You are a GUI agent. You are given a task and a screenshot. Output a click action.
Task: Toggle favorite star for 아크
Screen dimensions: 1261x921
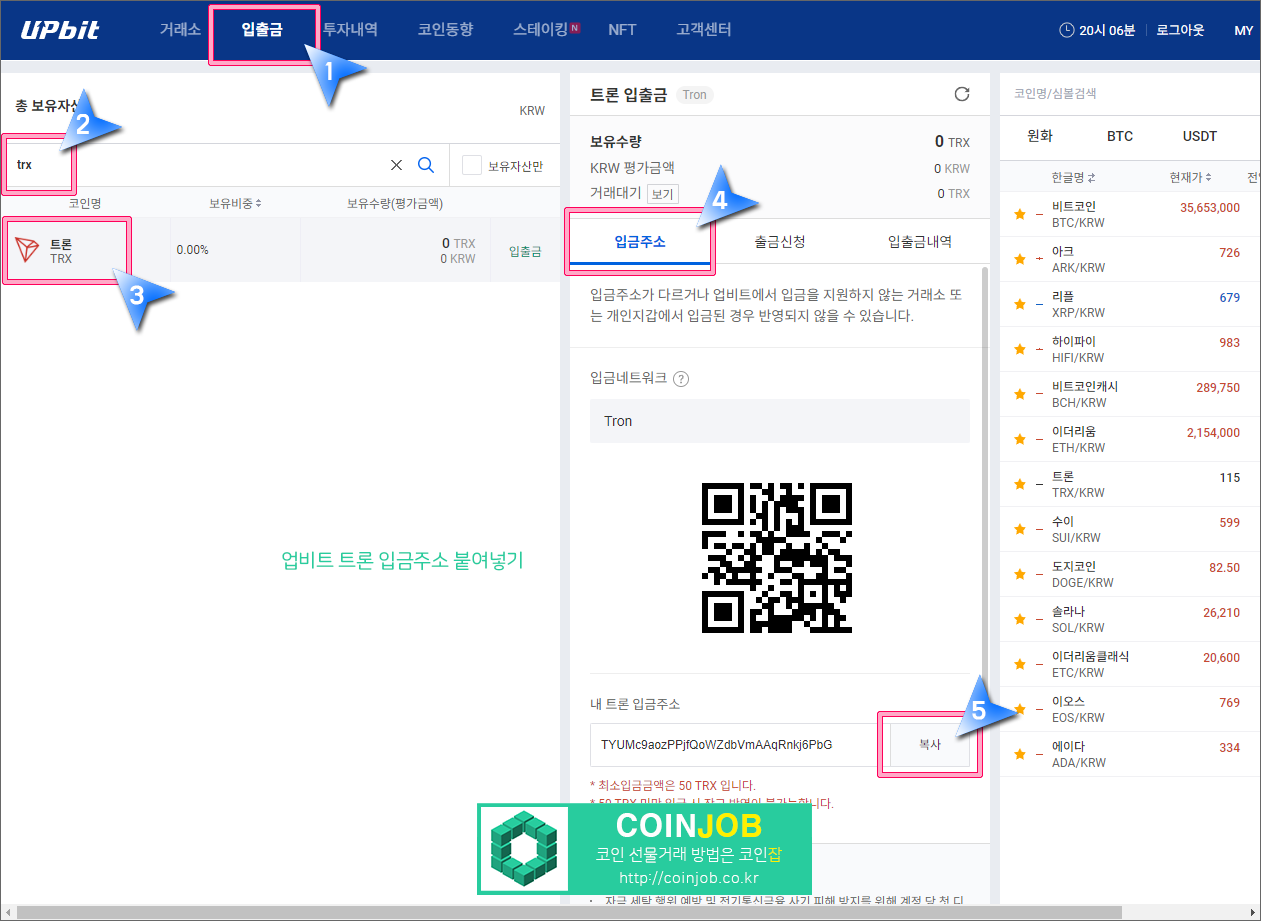pos(1020,259)
